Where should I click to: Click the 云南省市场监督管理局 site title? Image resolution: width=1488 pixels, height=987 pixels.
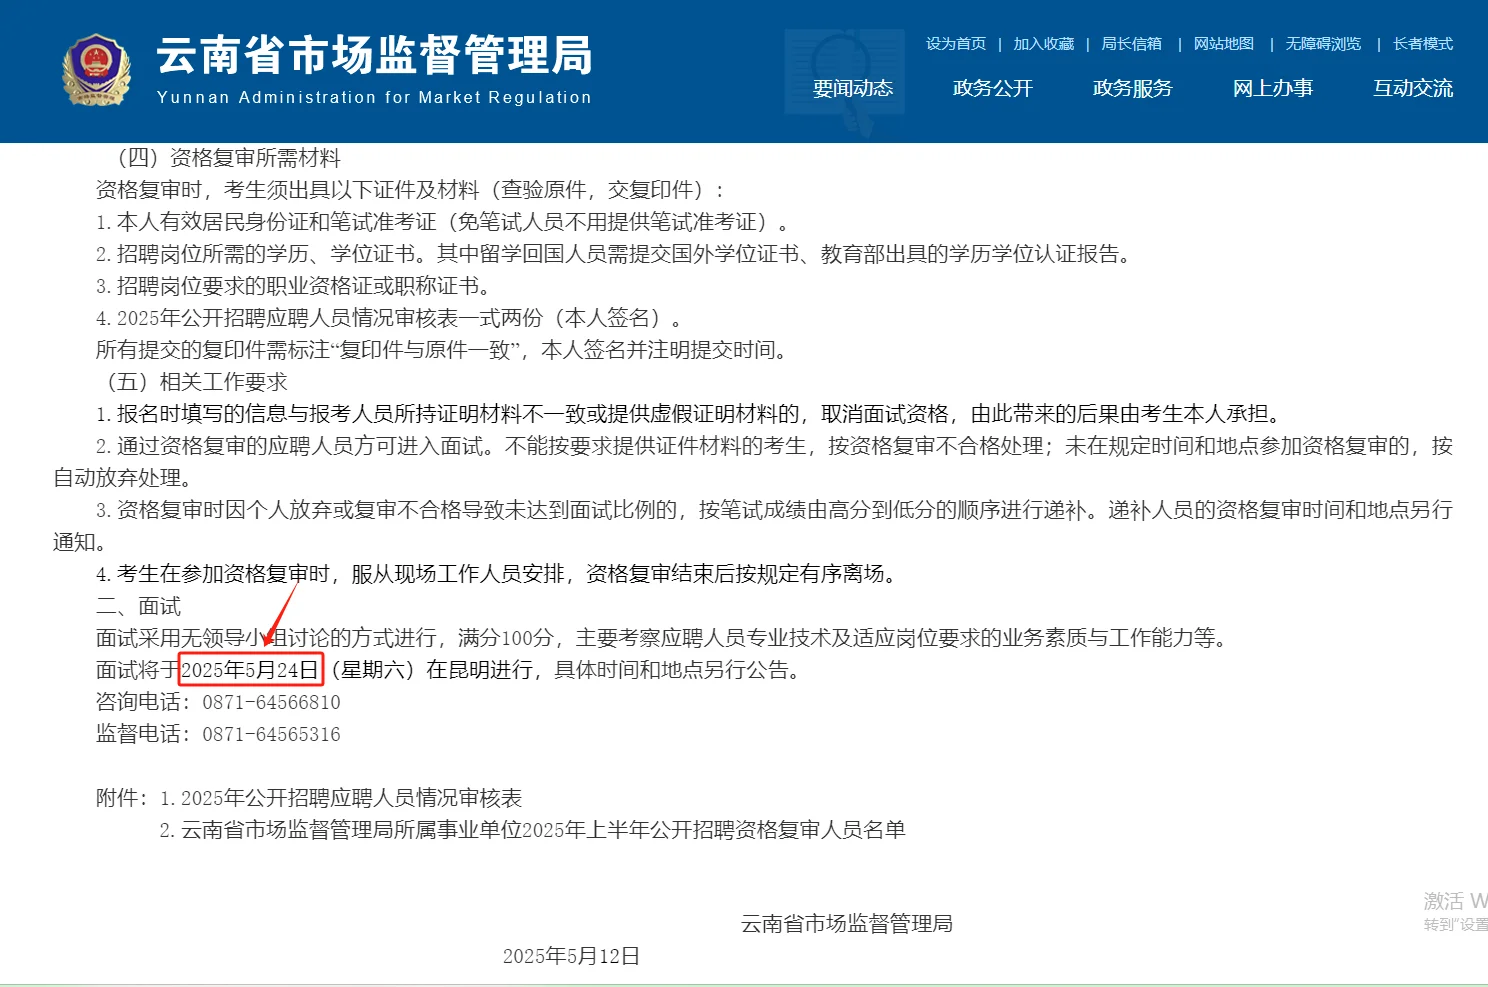point(374,55)
